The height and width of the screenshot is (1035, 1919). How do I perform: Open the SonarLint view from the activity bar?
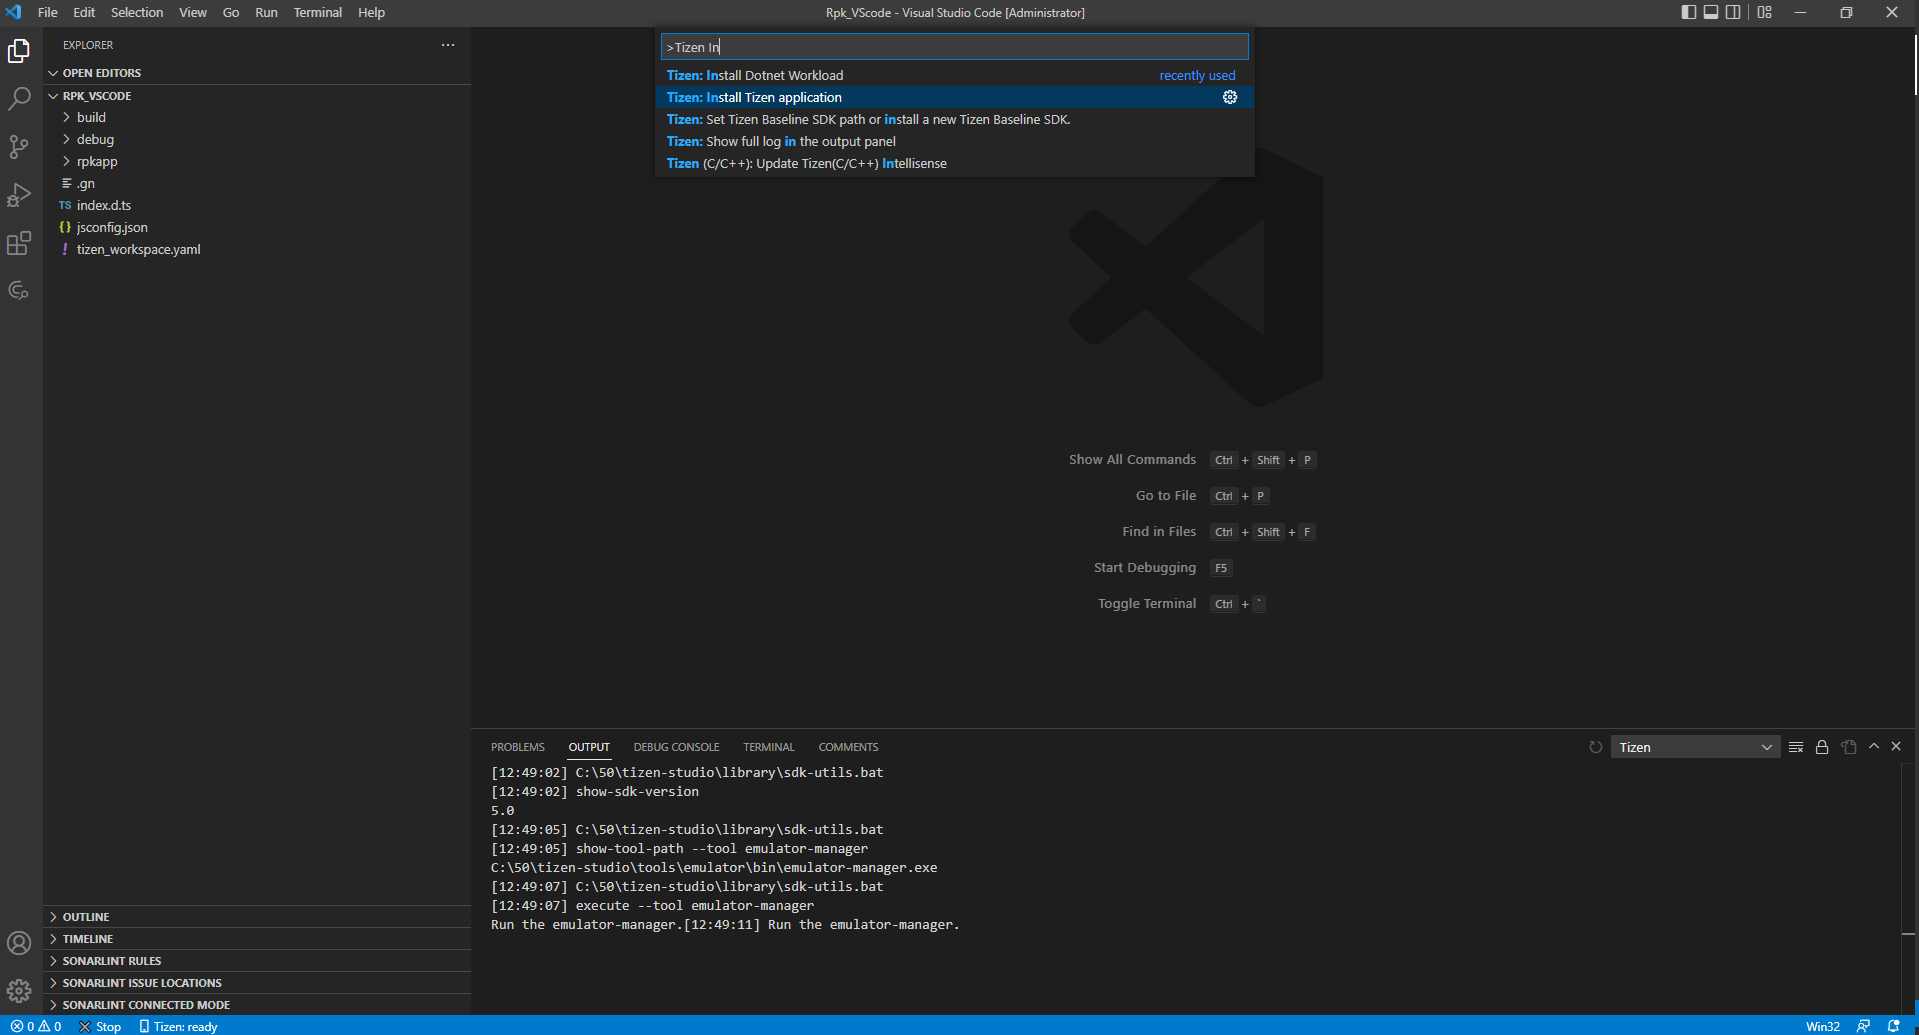tap(19, 291)
